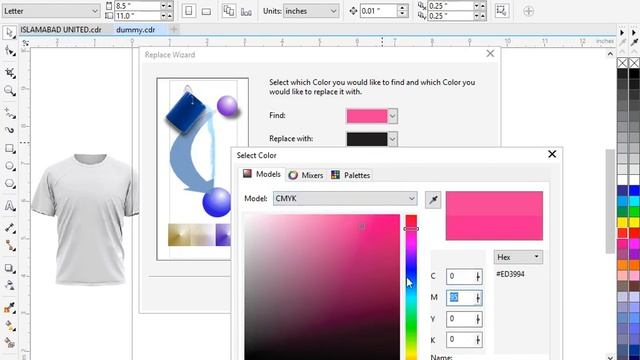The width and height of the screenshot is (640, 360).
Task: Expand first color palette flyout arrow
Action: click(622, 32)
